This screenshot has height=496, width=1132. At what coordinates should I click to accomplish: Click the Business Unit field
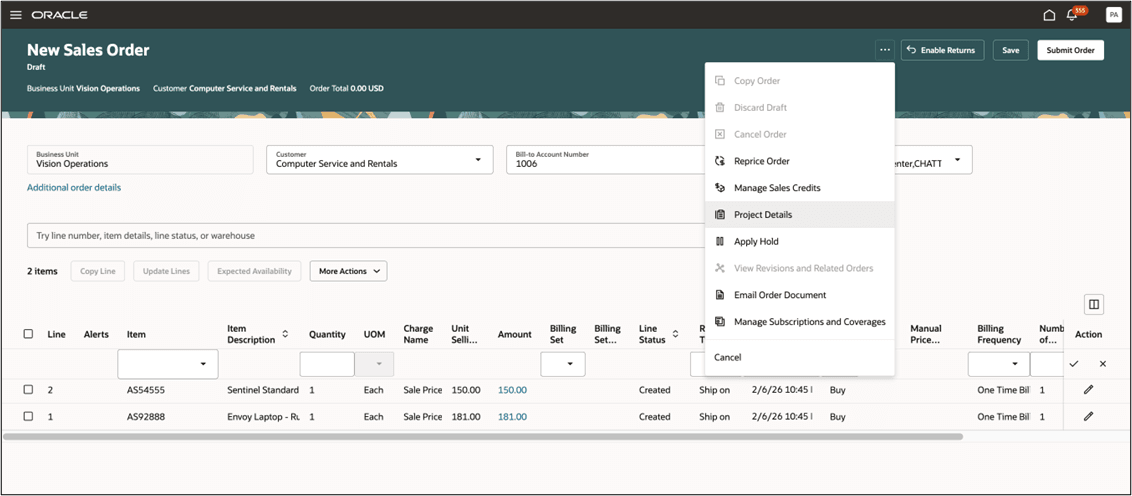point(140,160)
